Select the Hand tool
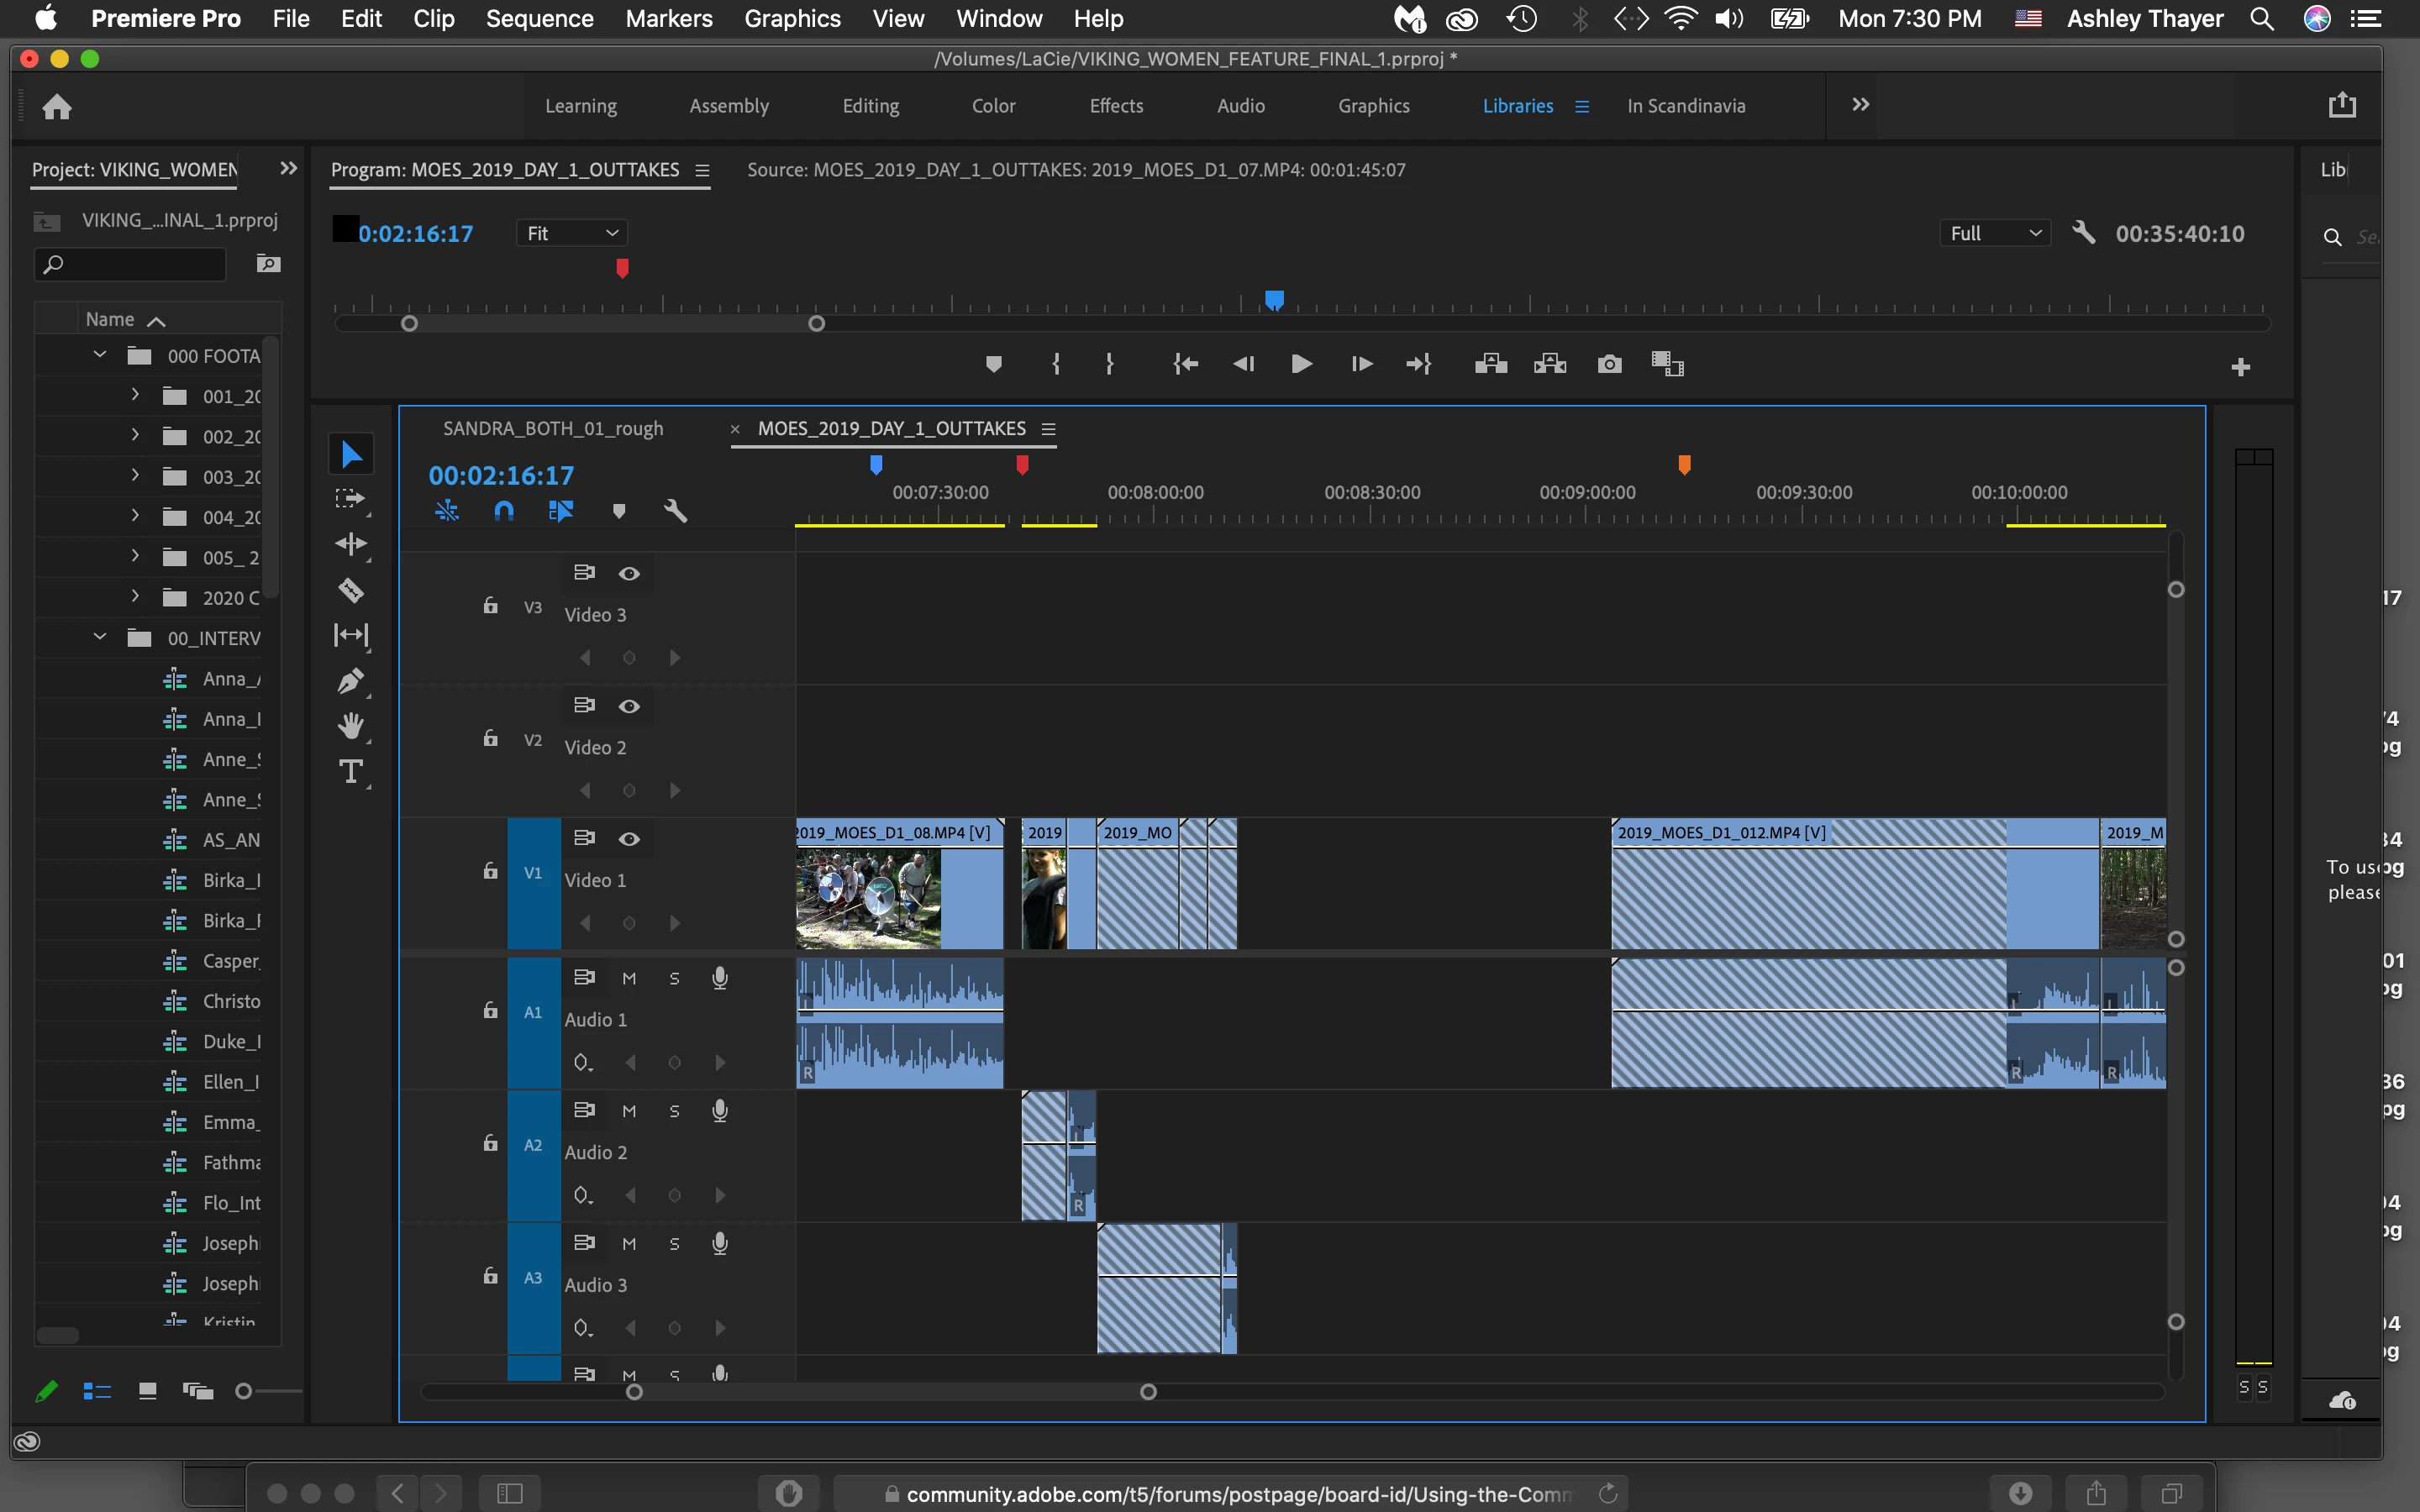This screenshot has width=2420, height=1512. [x=351, y=726]
